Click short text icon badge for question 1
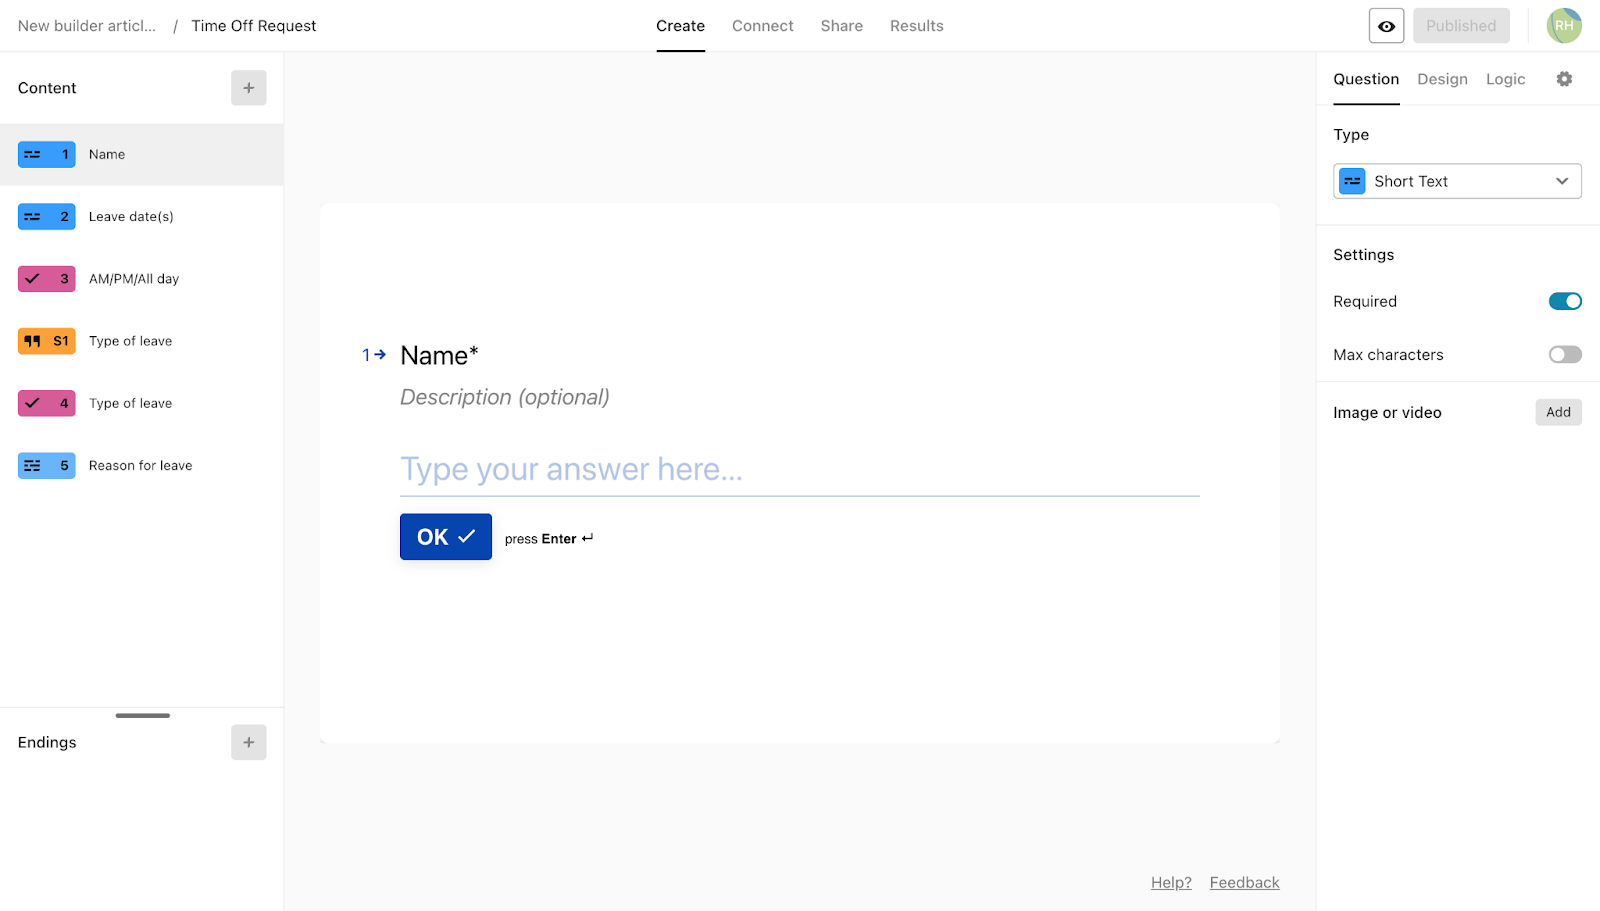Screen dimensions: 1600x911 47,154
